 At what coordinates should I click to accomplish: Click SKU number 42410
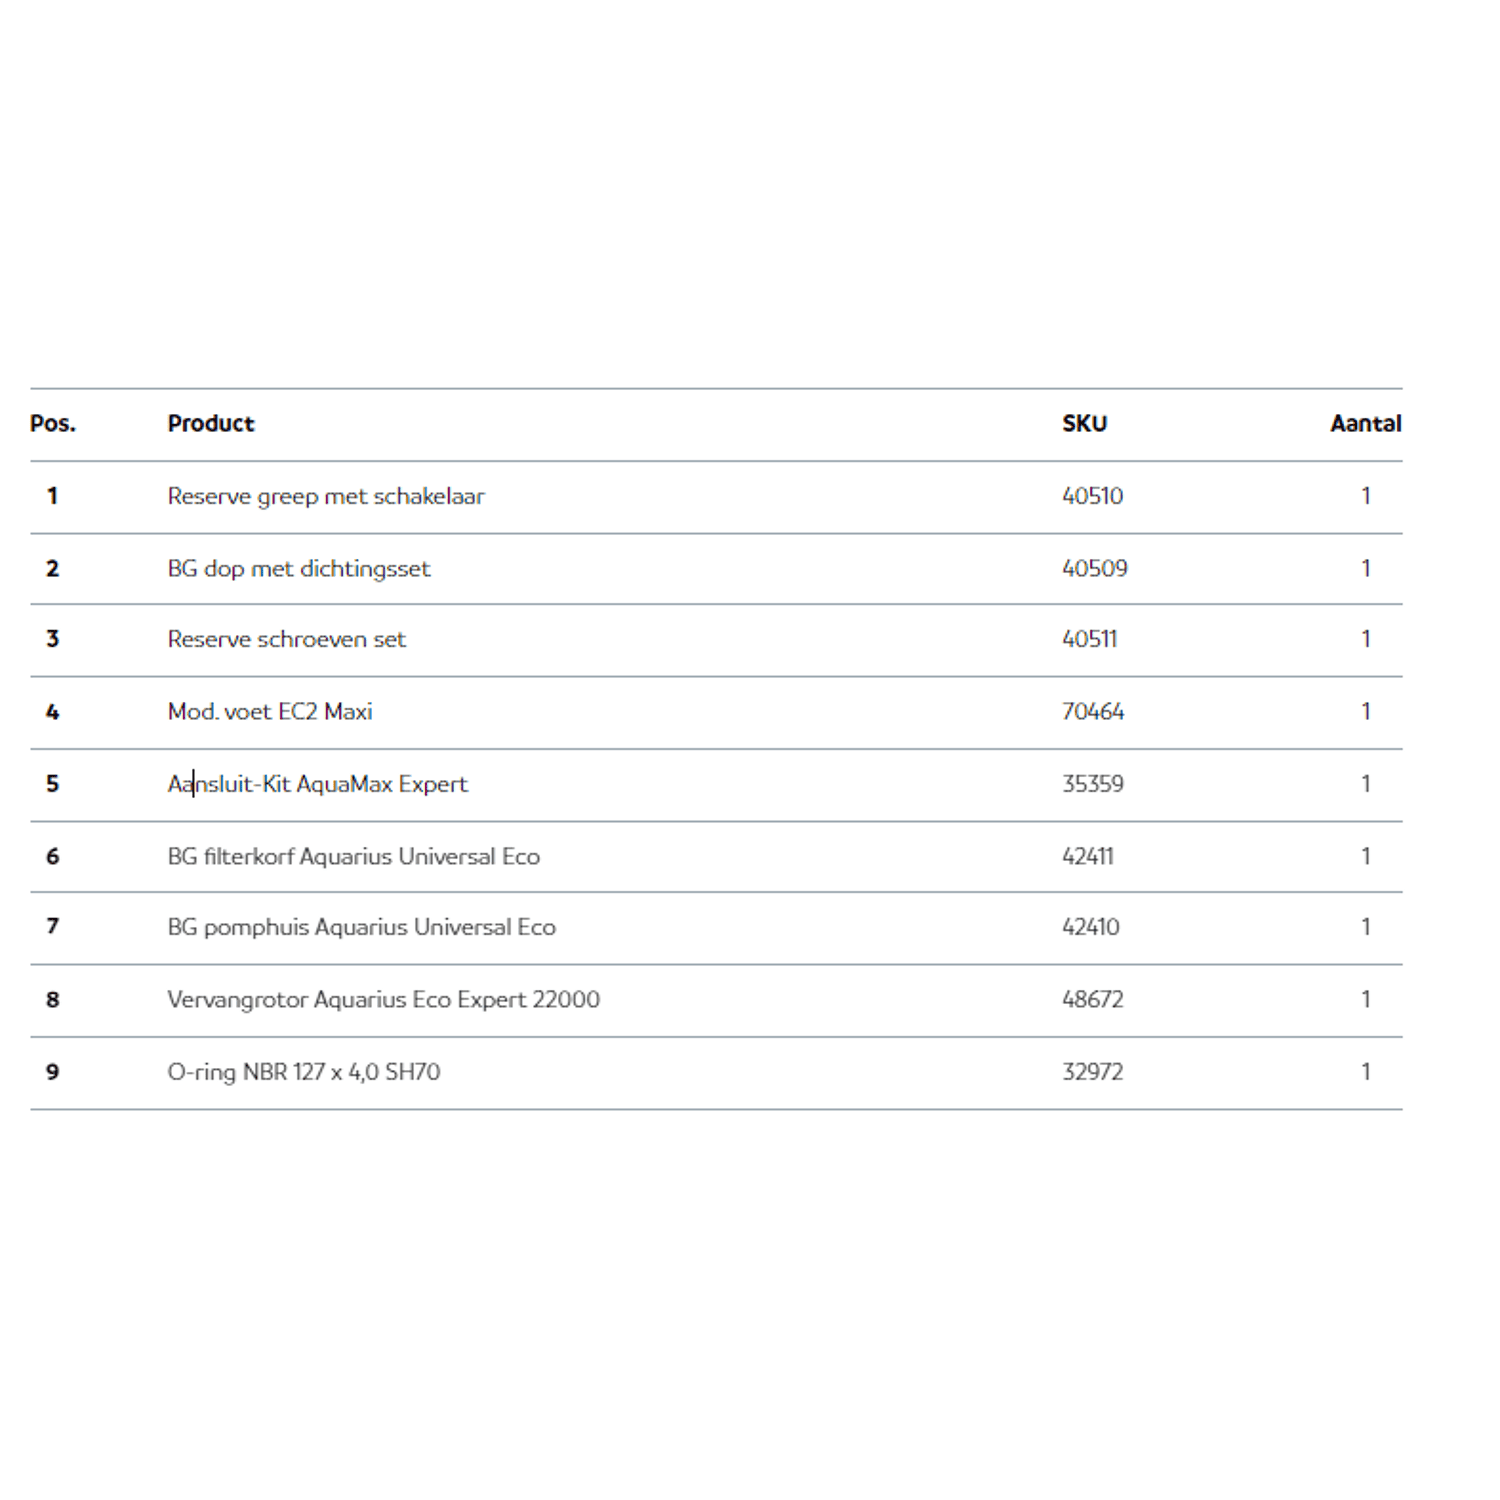click(x=1090, y=928)
